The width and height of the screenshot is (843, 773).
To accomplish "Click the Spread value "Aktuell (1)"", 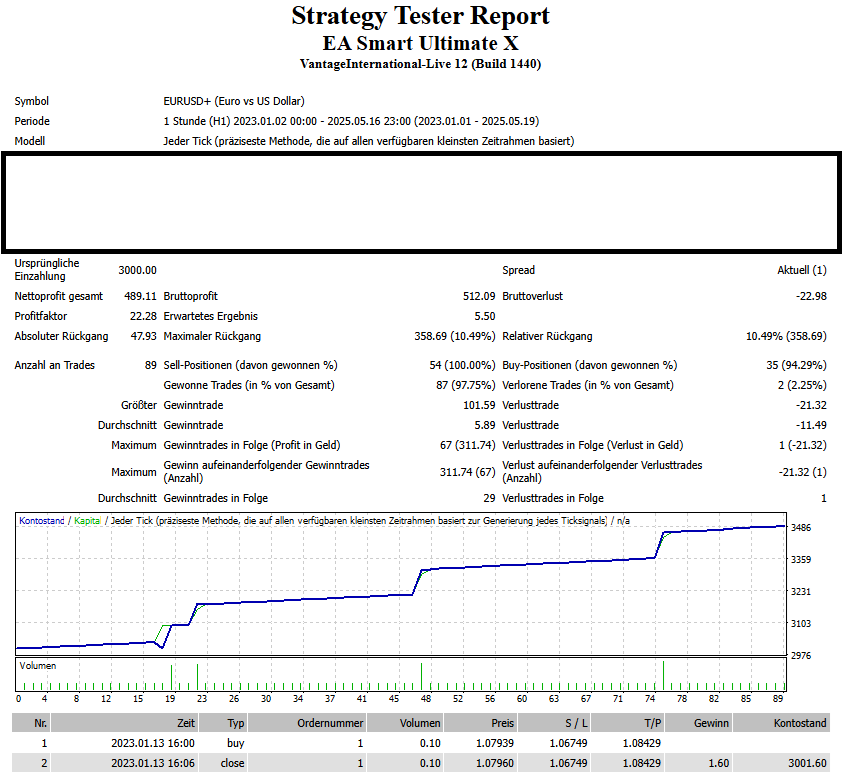I will (801, 270).
